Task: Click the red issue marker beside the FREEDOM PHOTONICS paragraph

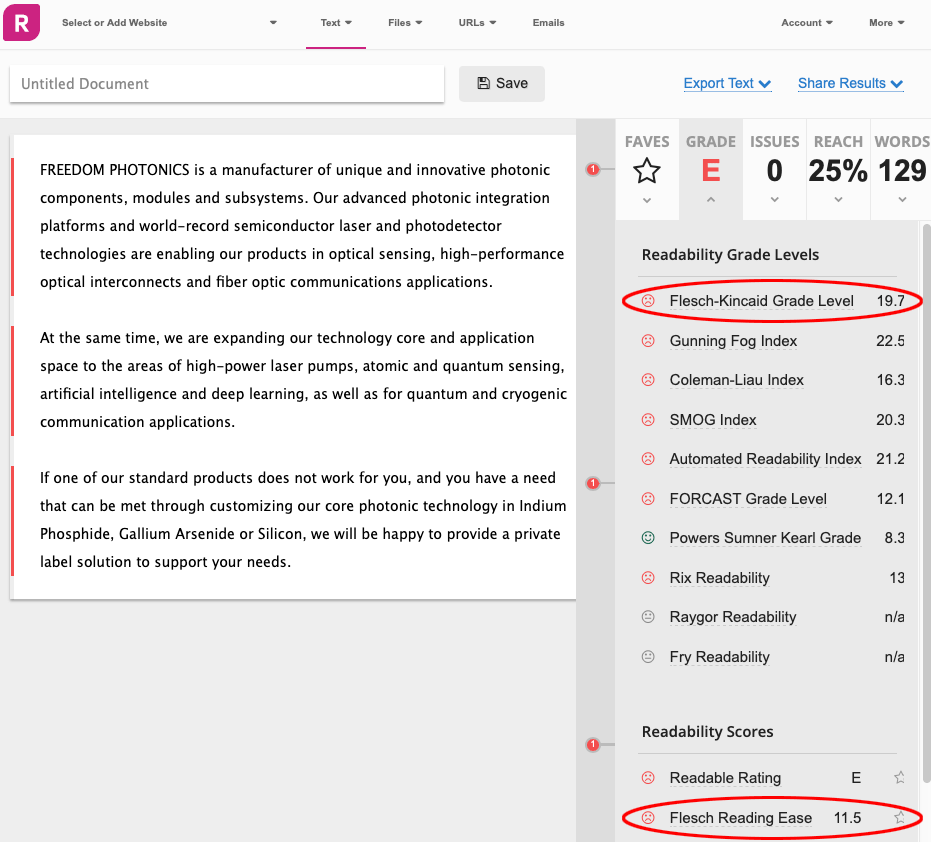Action: click(x=593, y=170)
